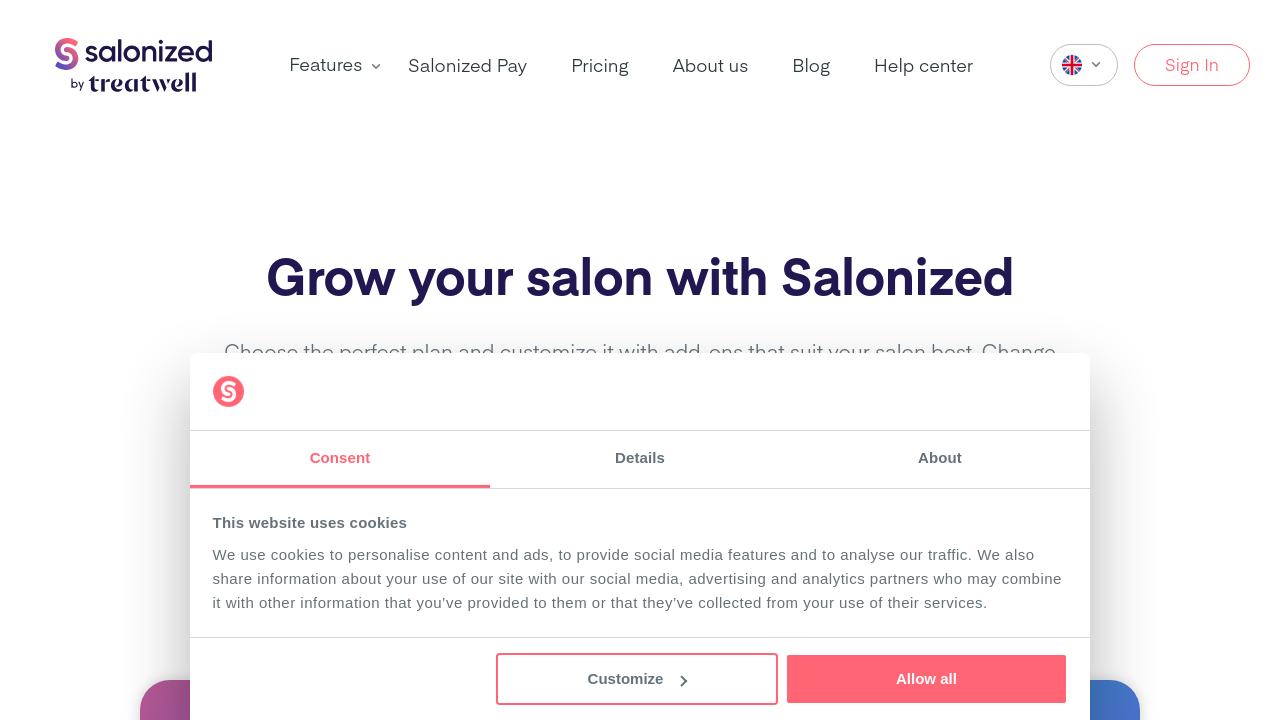Select the Consent tab

point(340,458)
